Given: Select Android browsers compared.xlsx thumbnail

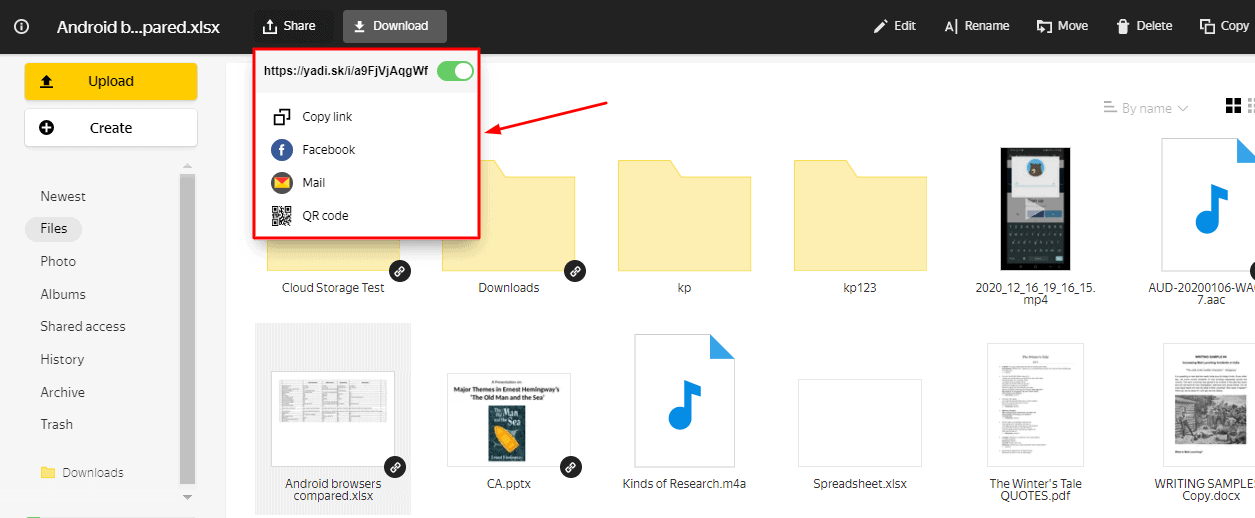Looking at the screenshot, I should pos(333,419).
